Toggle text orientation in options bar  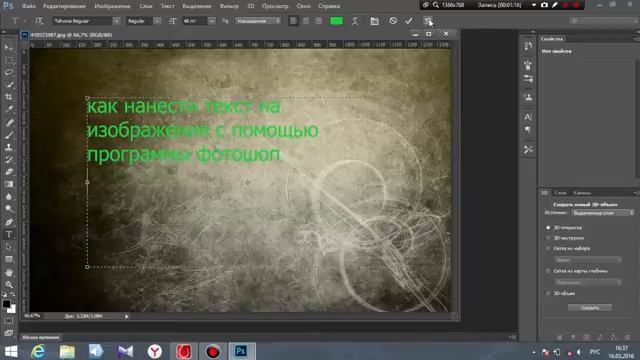tap(39, 21)
